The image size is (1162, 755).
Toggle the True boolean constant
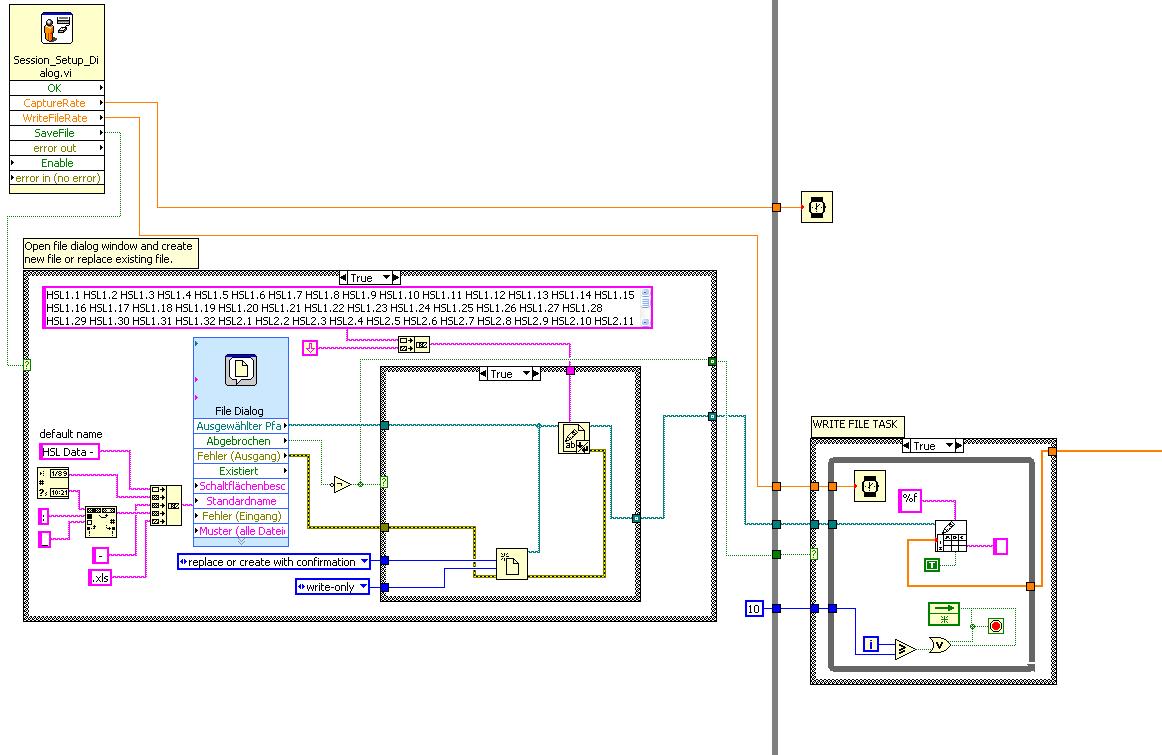932,565
